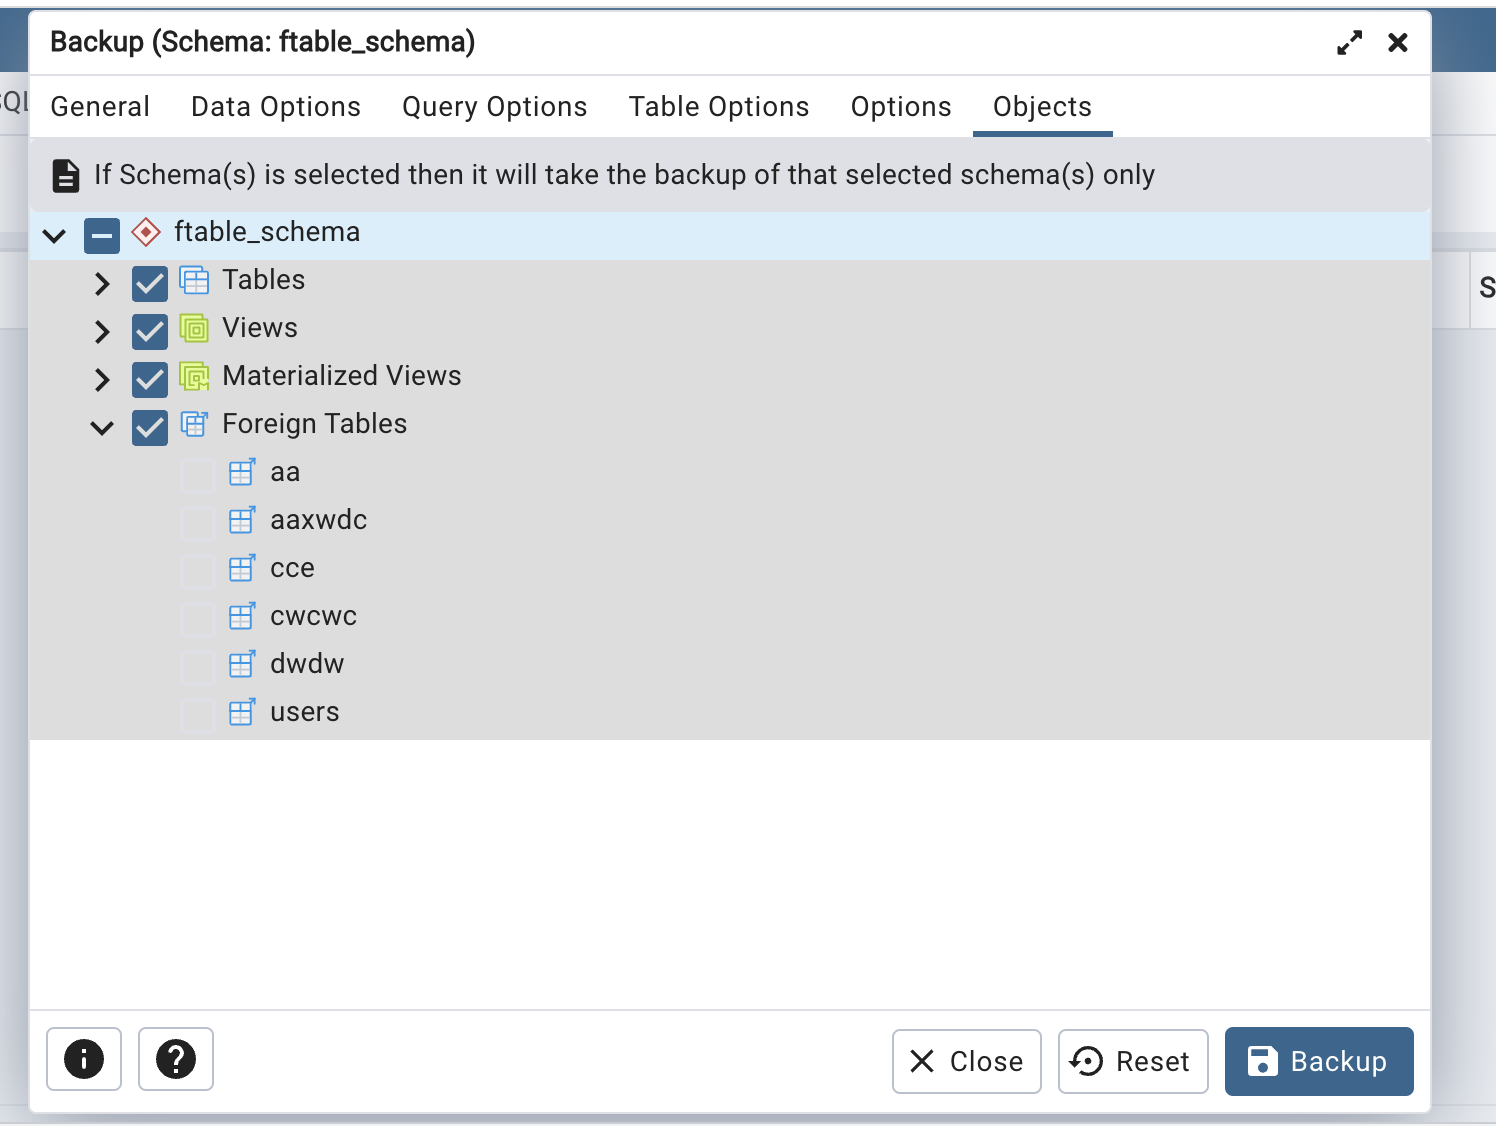Click the Reset button

[x=1133, y=1061]
